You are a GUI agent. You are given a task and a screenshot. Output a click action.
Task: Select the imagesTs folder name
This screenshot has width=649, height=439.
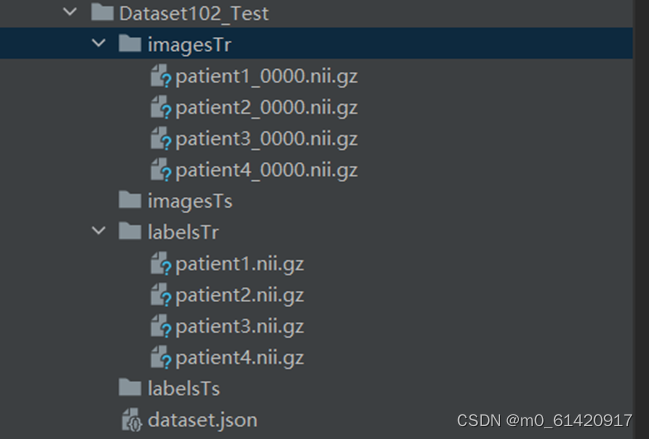tap(190, 202)
